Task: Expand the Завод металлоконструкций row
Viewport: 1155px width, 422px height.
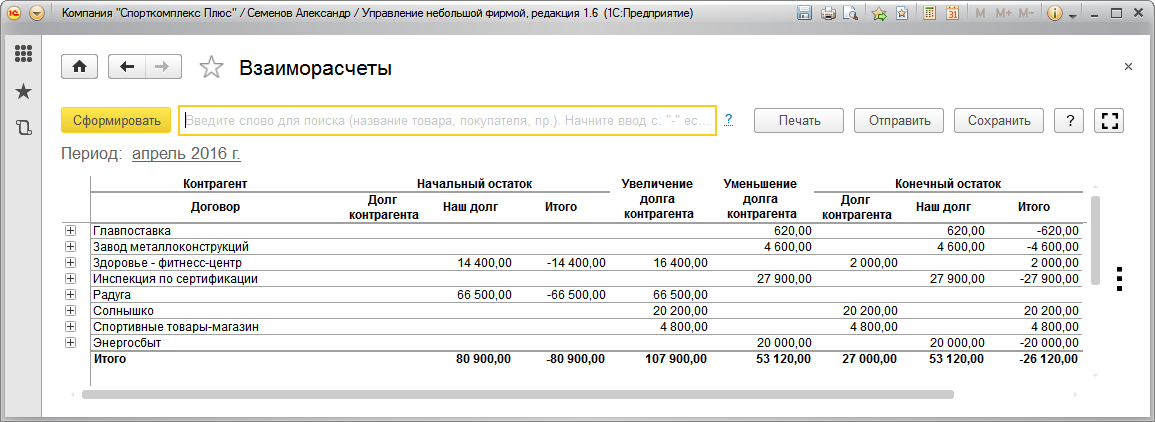Action: point(71,246)
